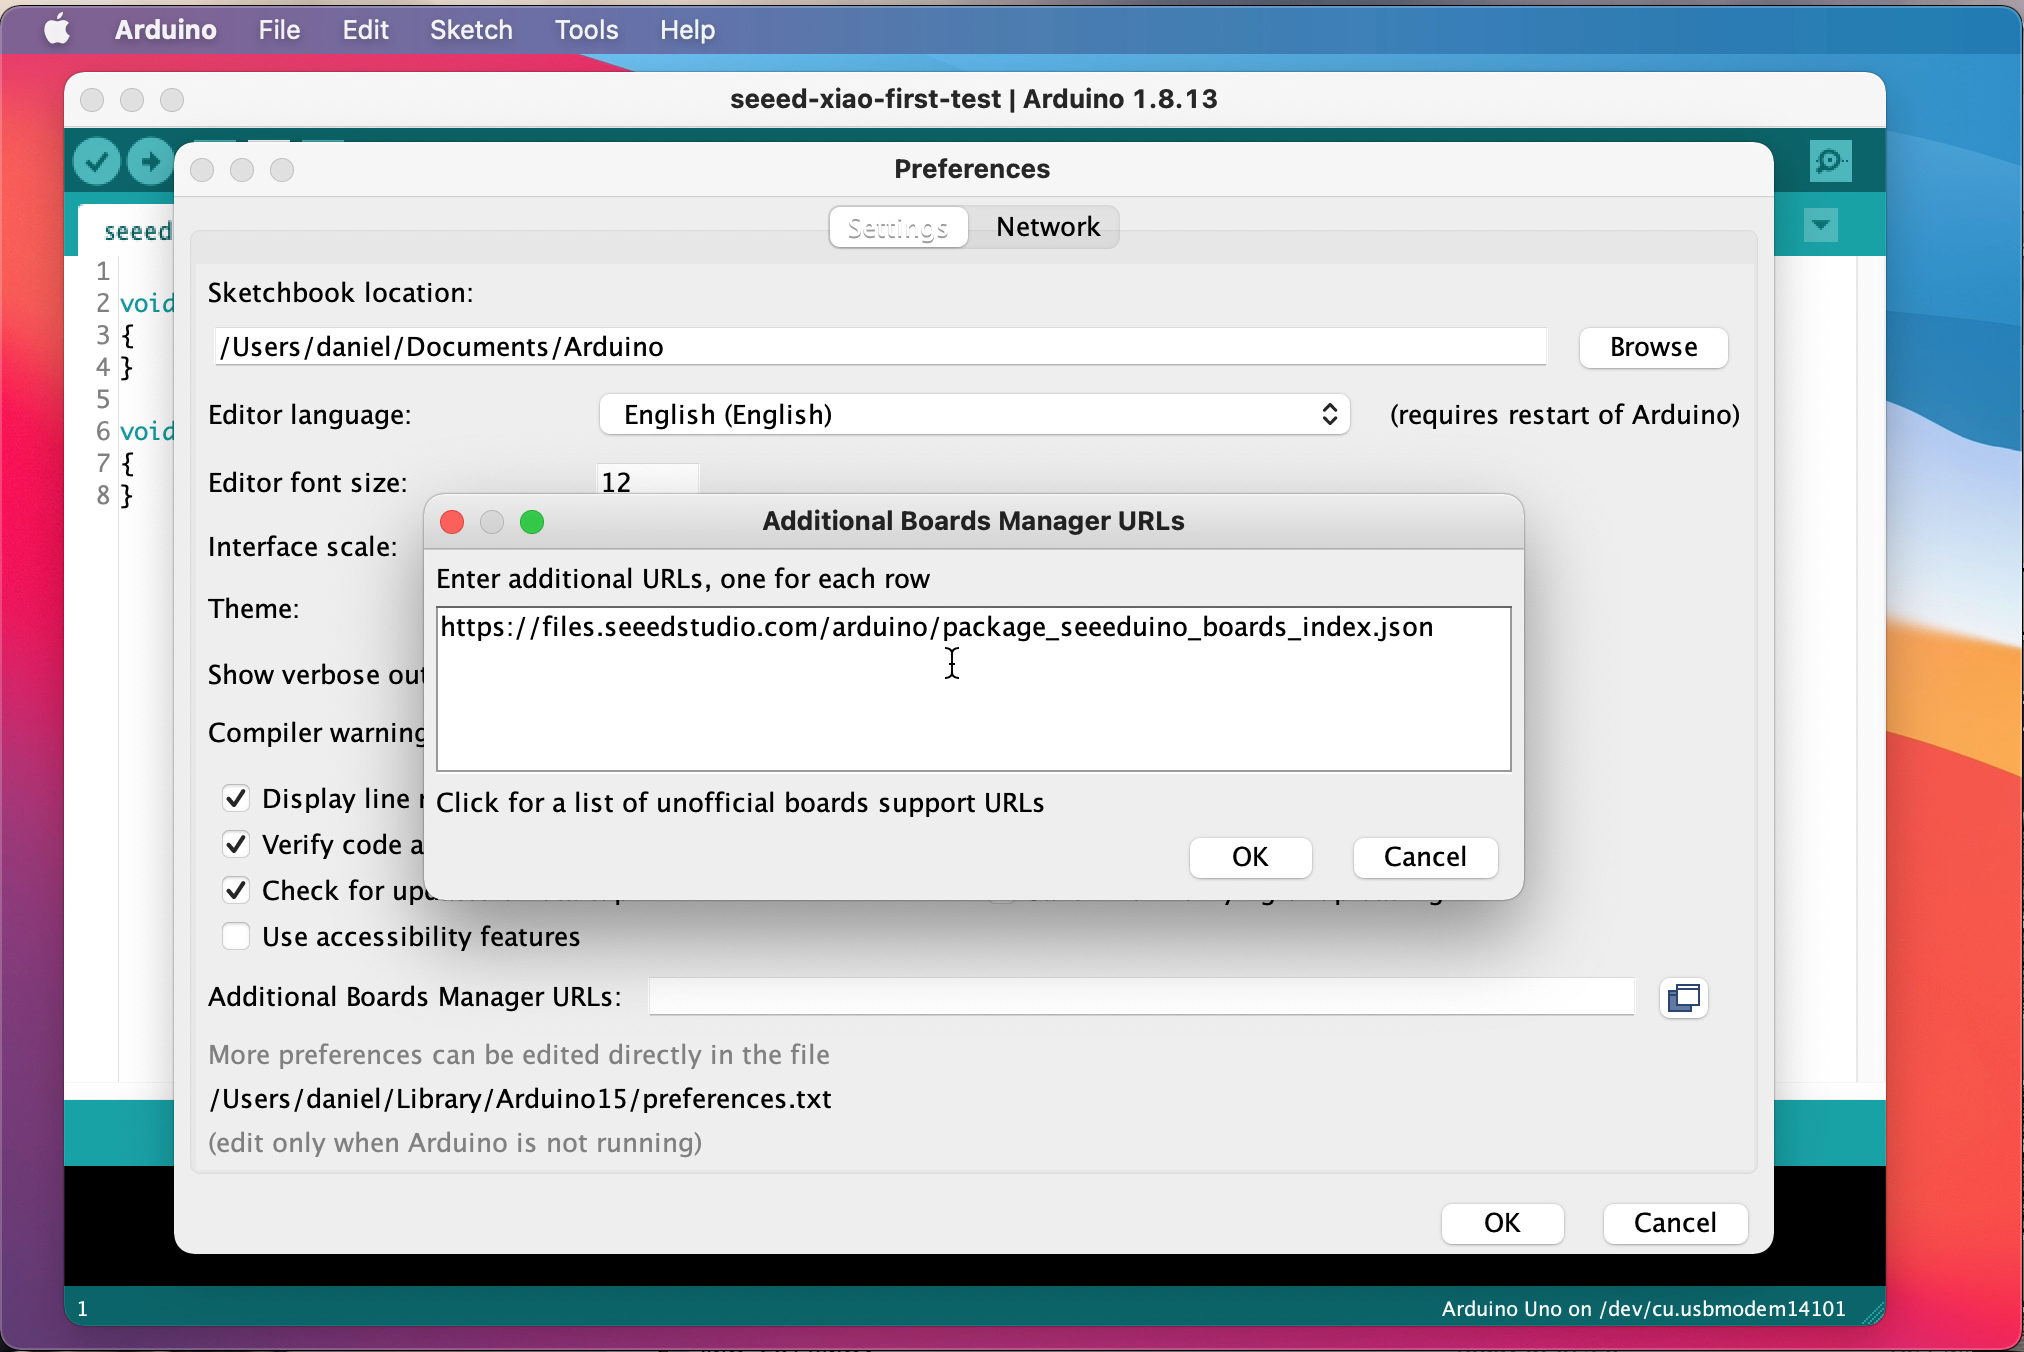The image size is (2024, 1352).
Task: Click the Sketchbook location path field
Action: [880, 346]
